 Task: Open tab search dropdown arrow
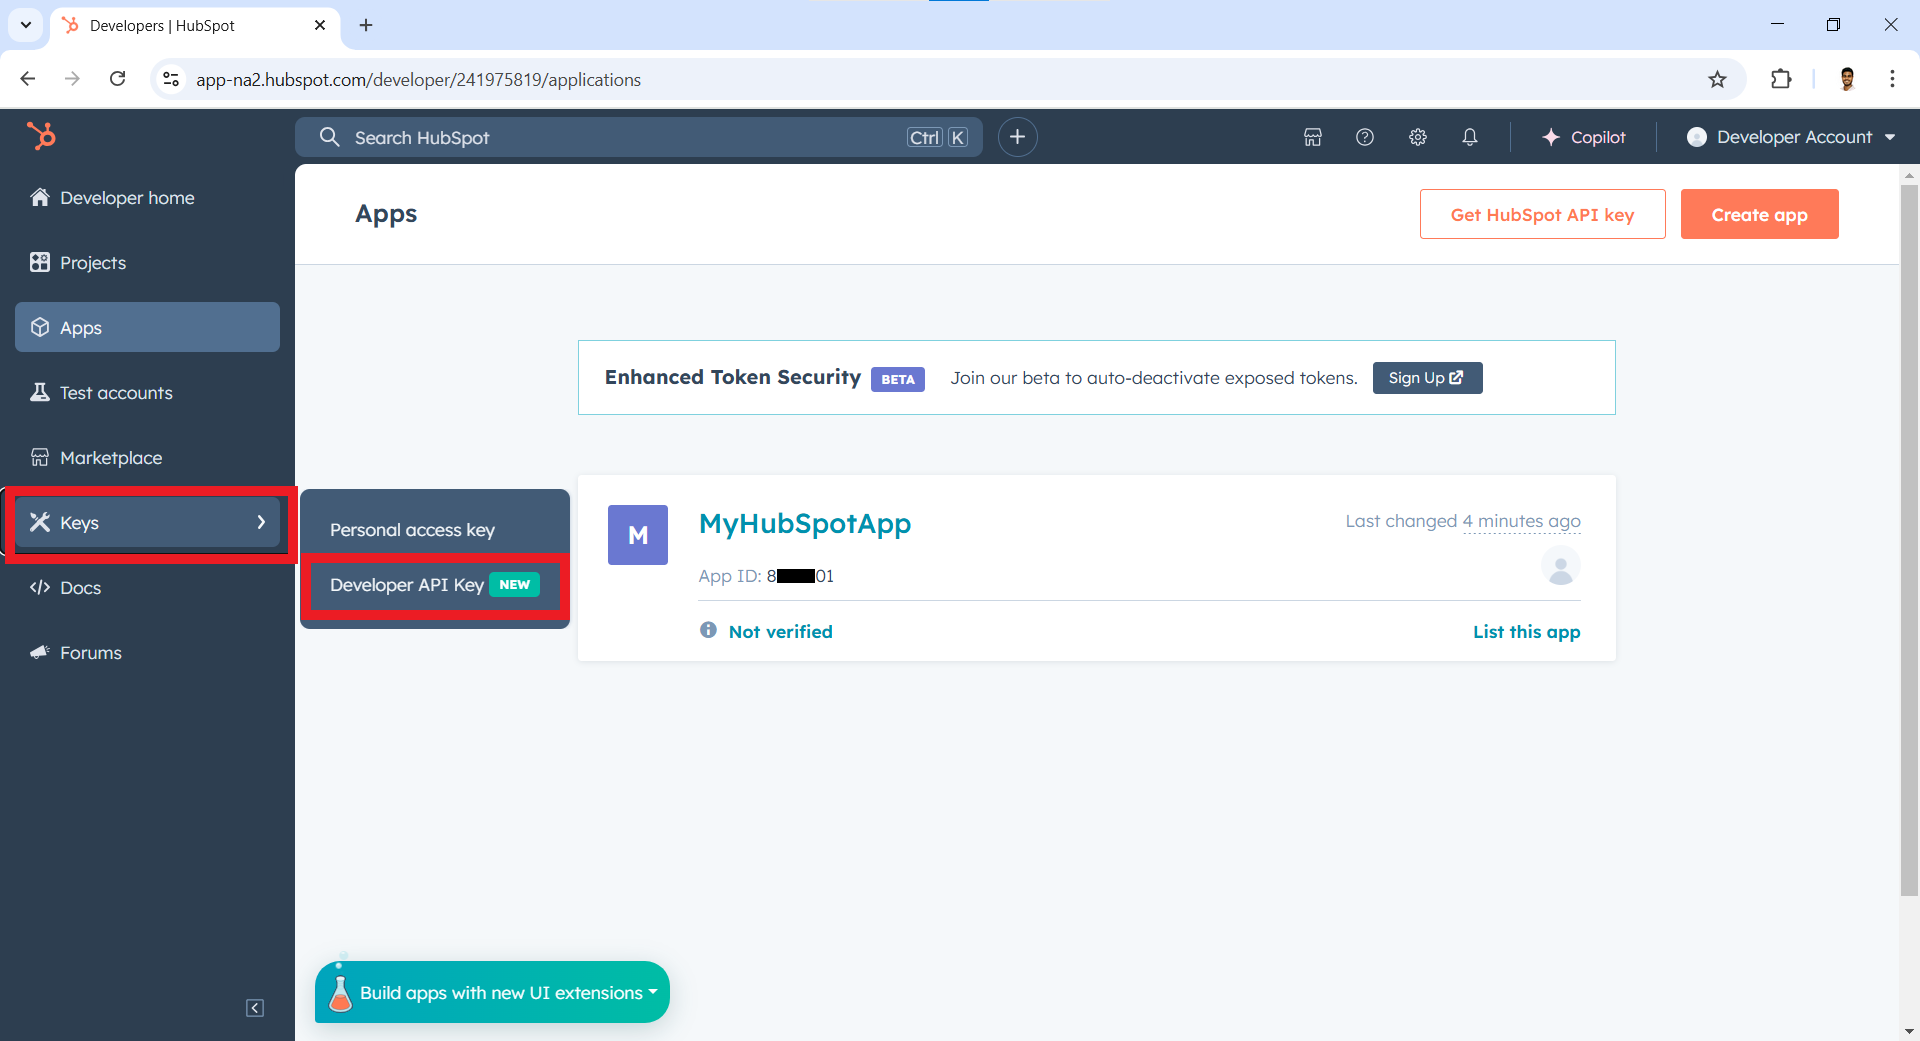pos(26,25)
